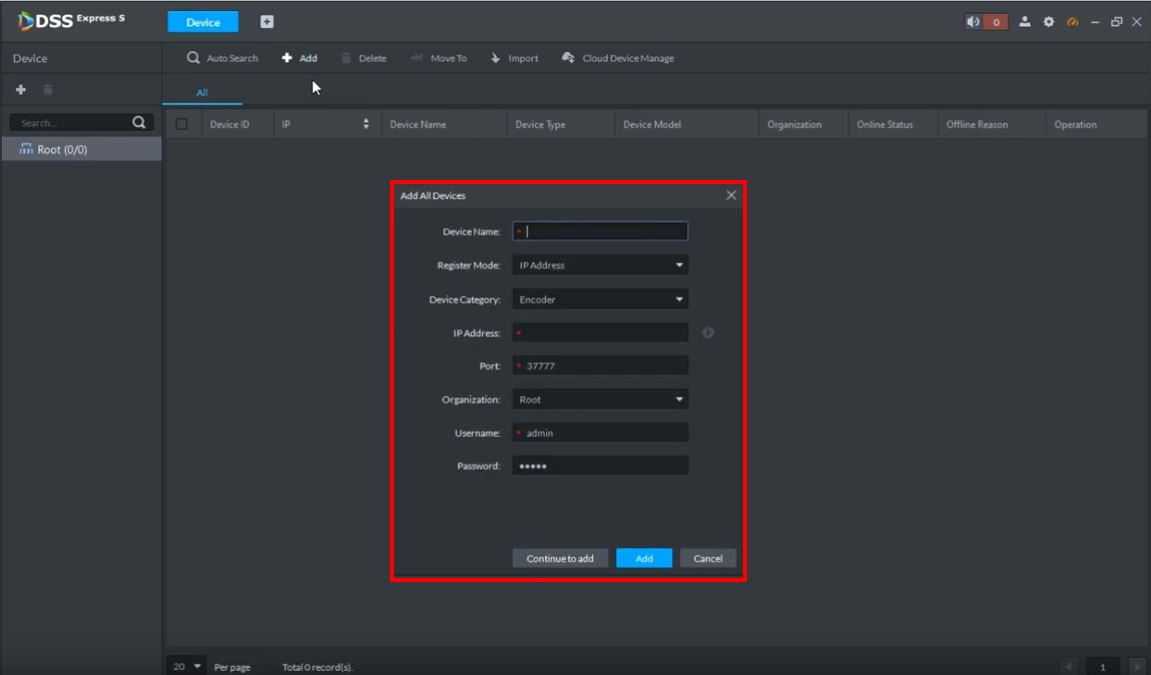Screen dimensions: 1151x675
Task: Open the settings gear icon
Action: tap(1049, 22)
